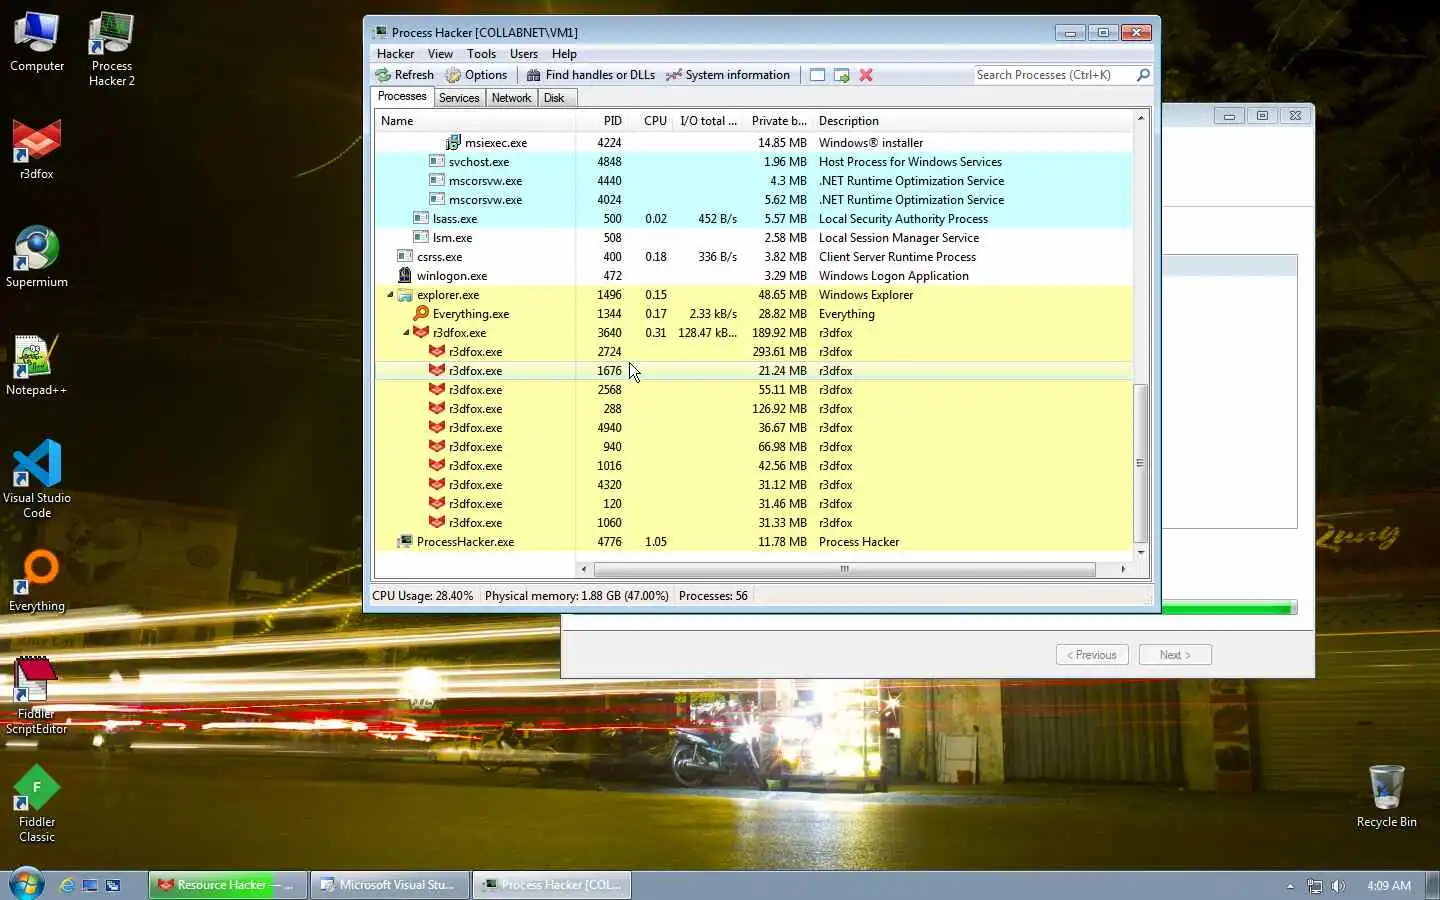Open the Fiddler Classic desktop shortcut
Screen dimensions: 1440x900
(x=37, y=804)
